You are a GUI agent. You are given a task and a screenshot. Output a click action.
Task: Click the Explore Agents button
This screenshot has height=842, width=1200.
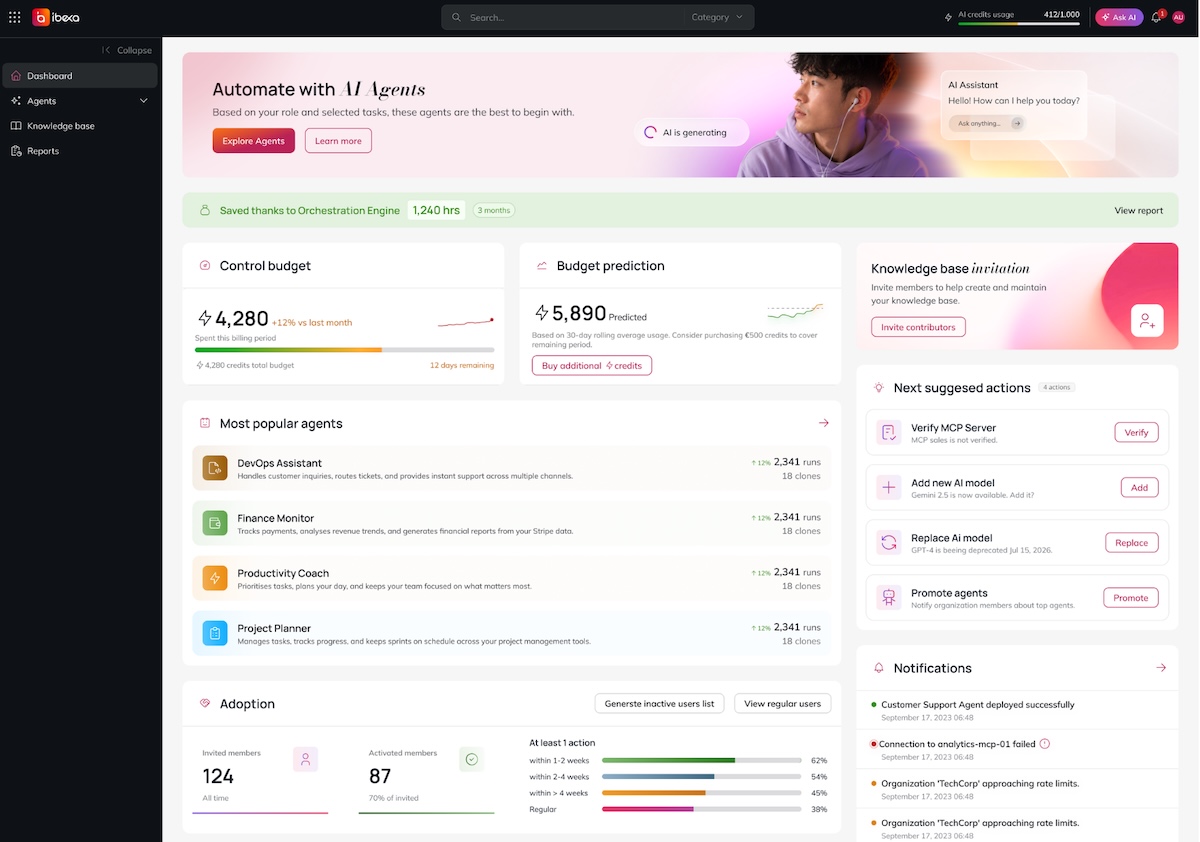pos(253,141)
